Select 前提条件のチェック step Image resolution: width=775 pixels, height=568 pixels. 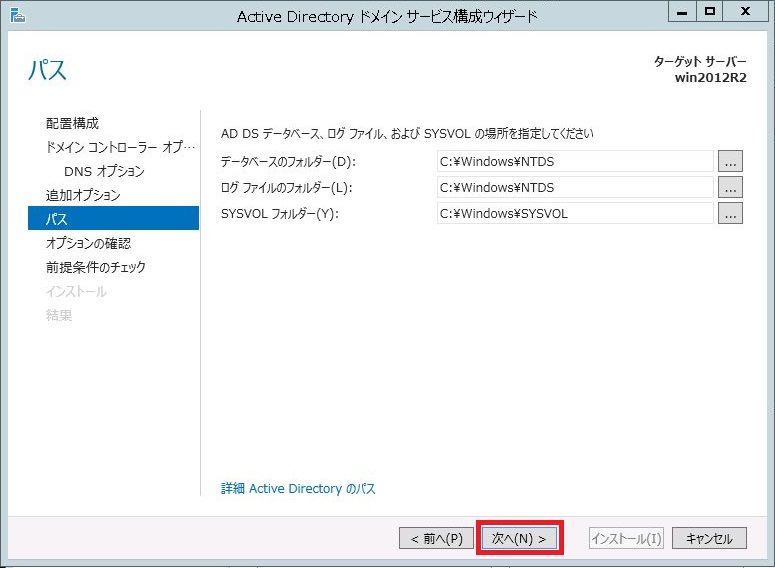click(x=95, y=267)
